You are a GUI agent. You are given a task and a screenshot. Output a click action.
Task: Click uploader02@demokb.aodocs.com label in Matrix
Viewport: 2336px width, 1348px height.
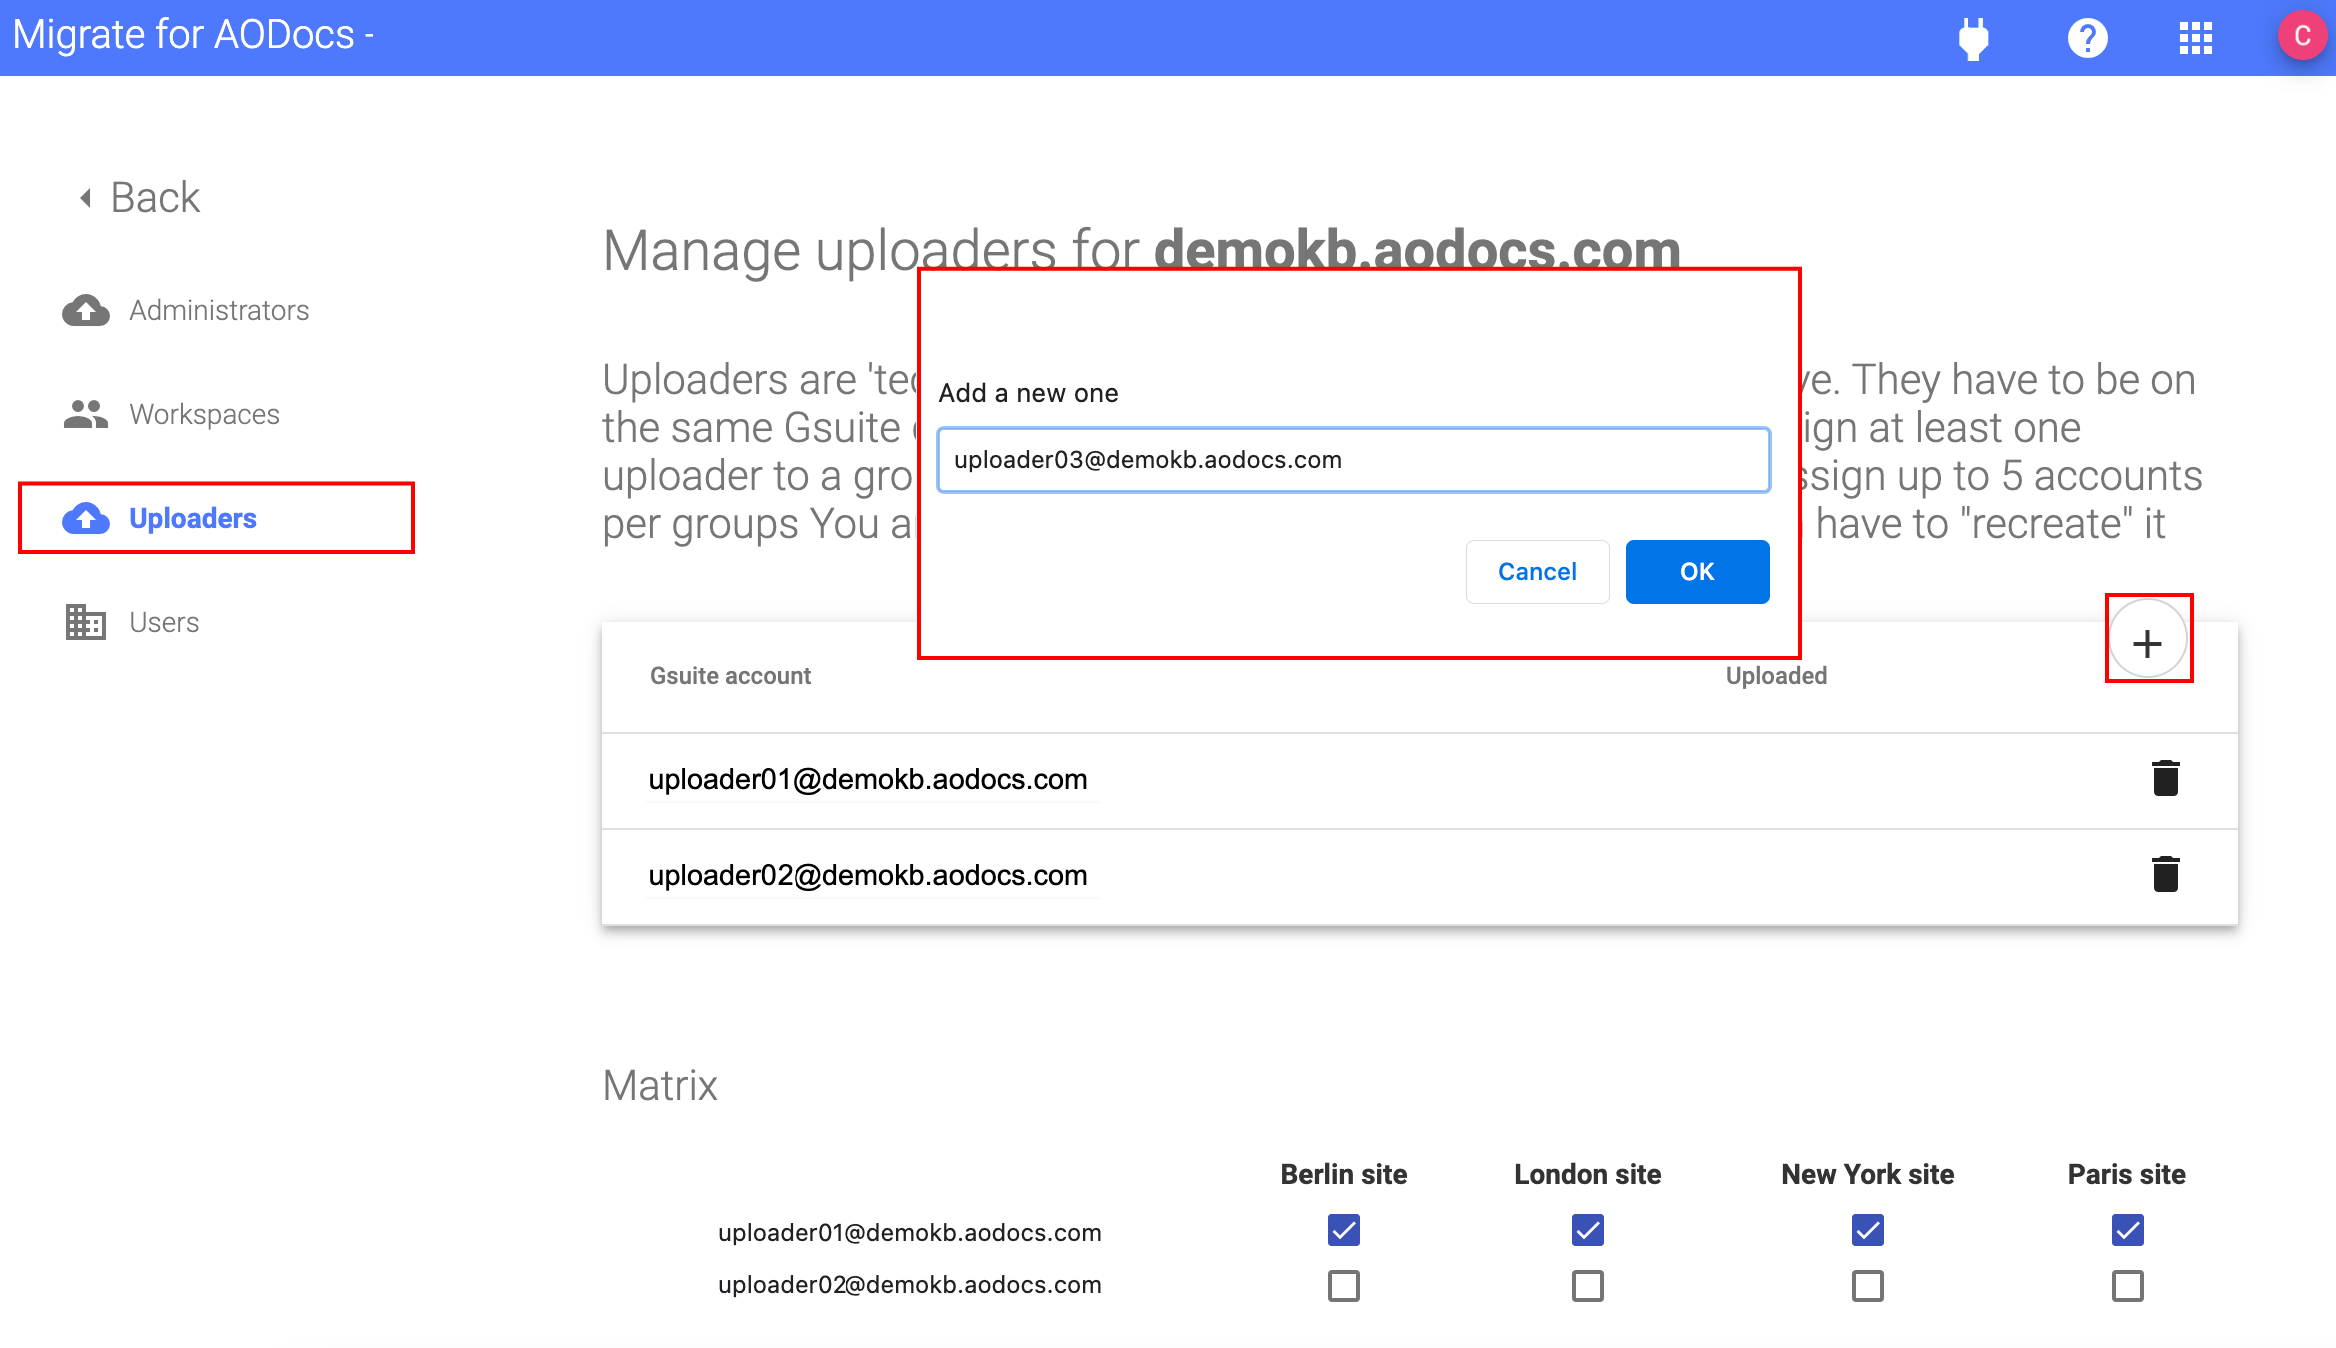909,1284
